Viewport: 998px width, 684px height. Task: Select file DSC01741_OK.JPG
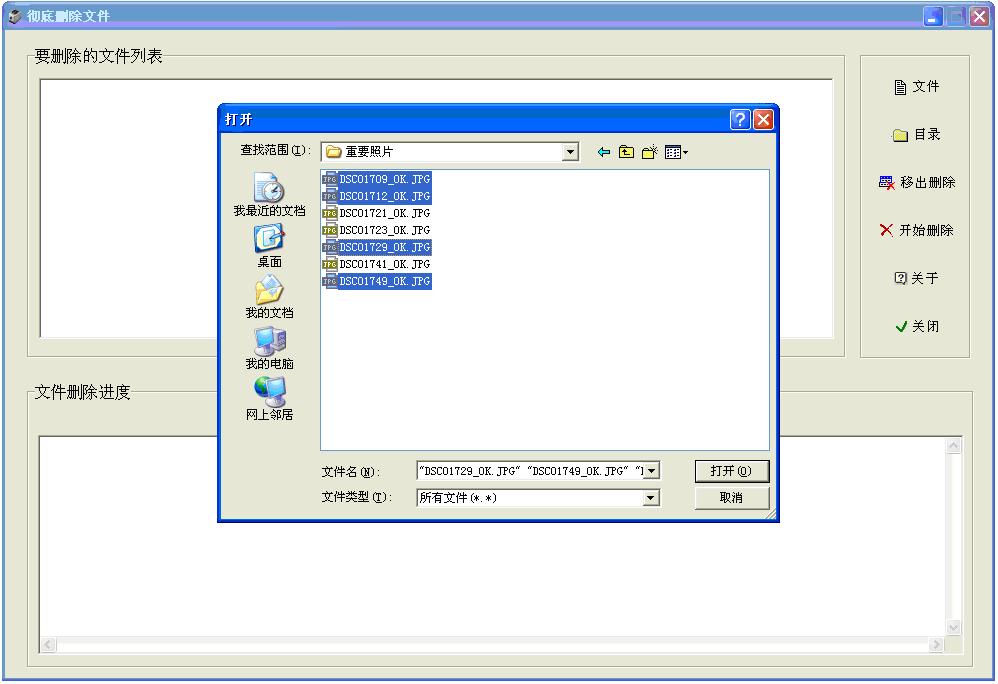click(x=377, y=264)
